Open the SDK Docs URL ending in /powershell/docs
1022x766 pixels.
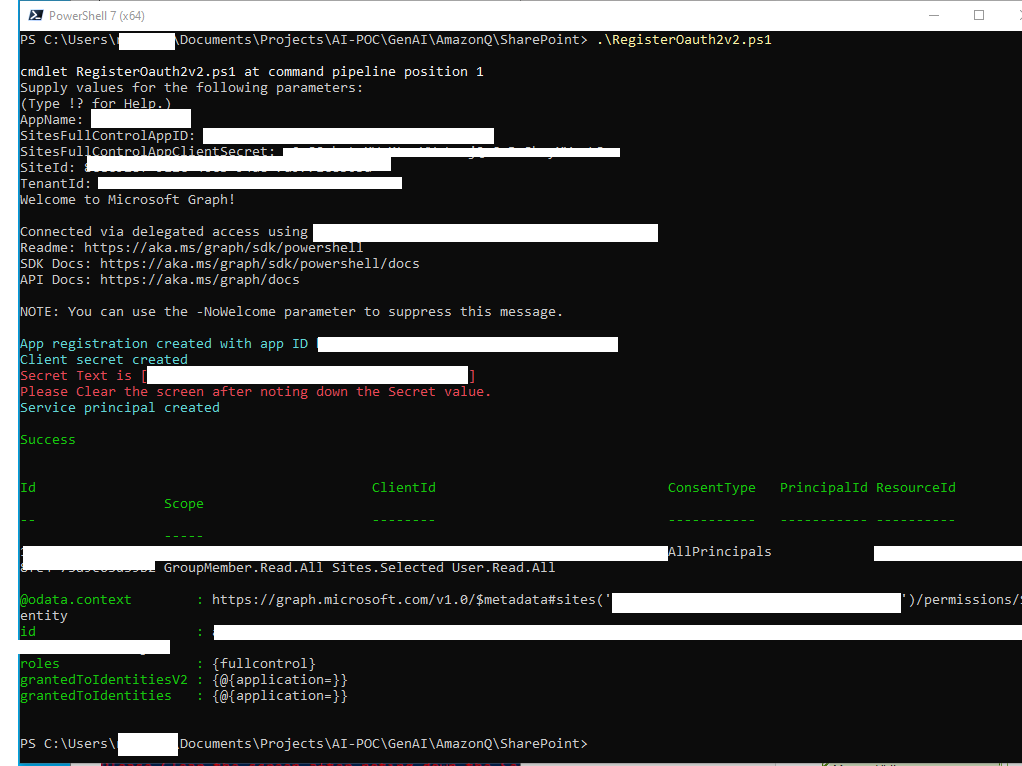coord(259,263)
